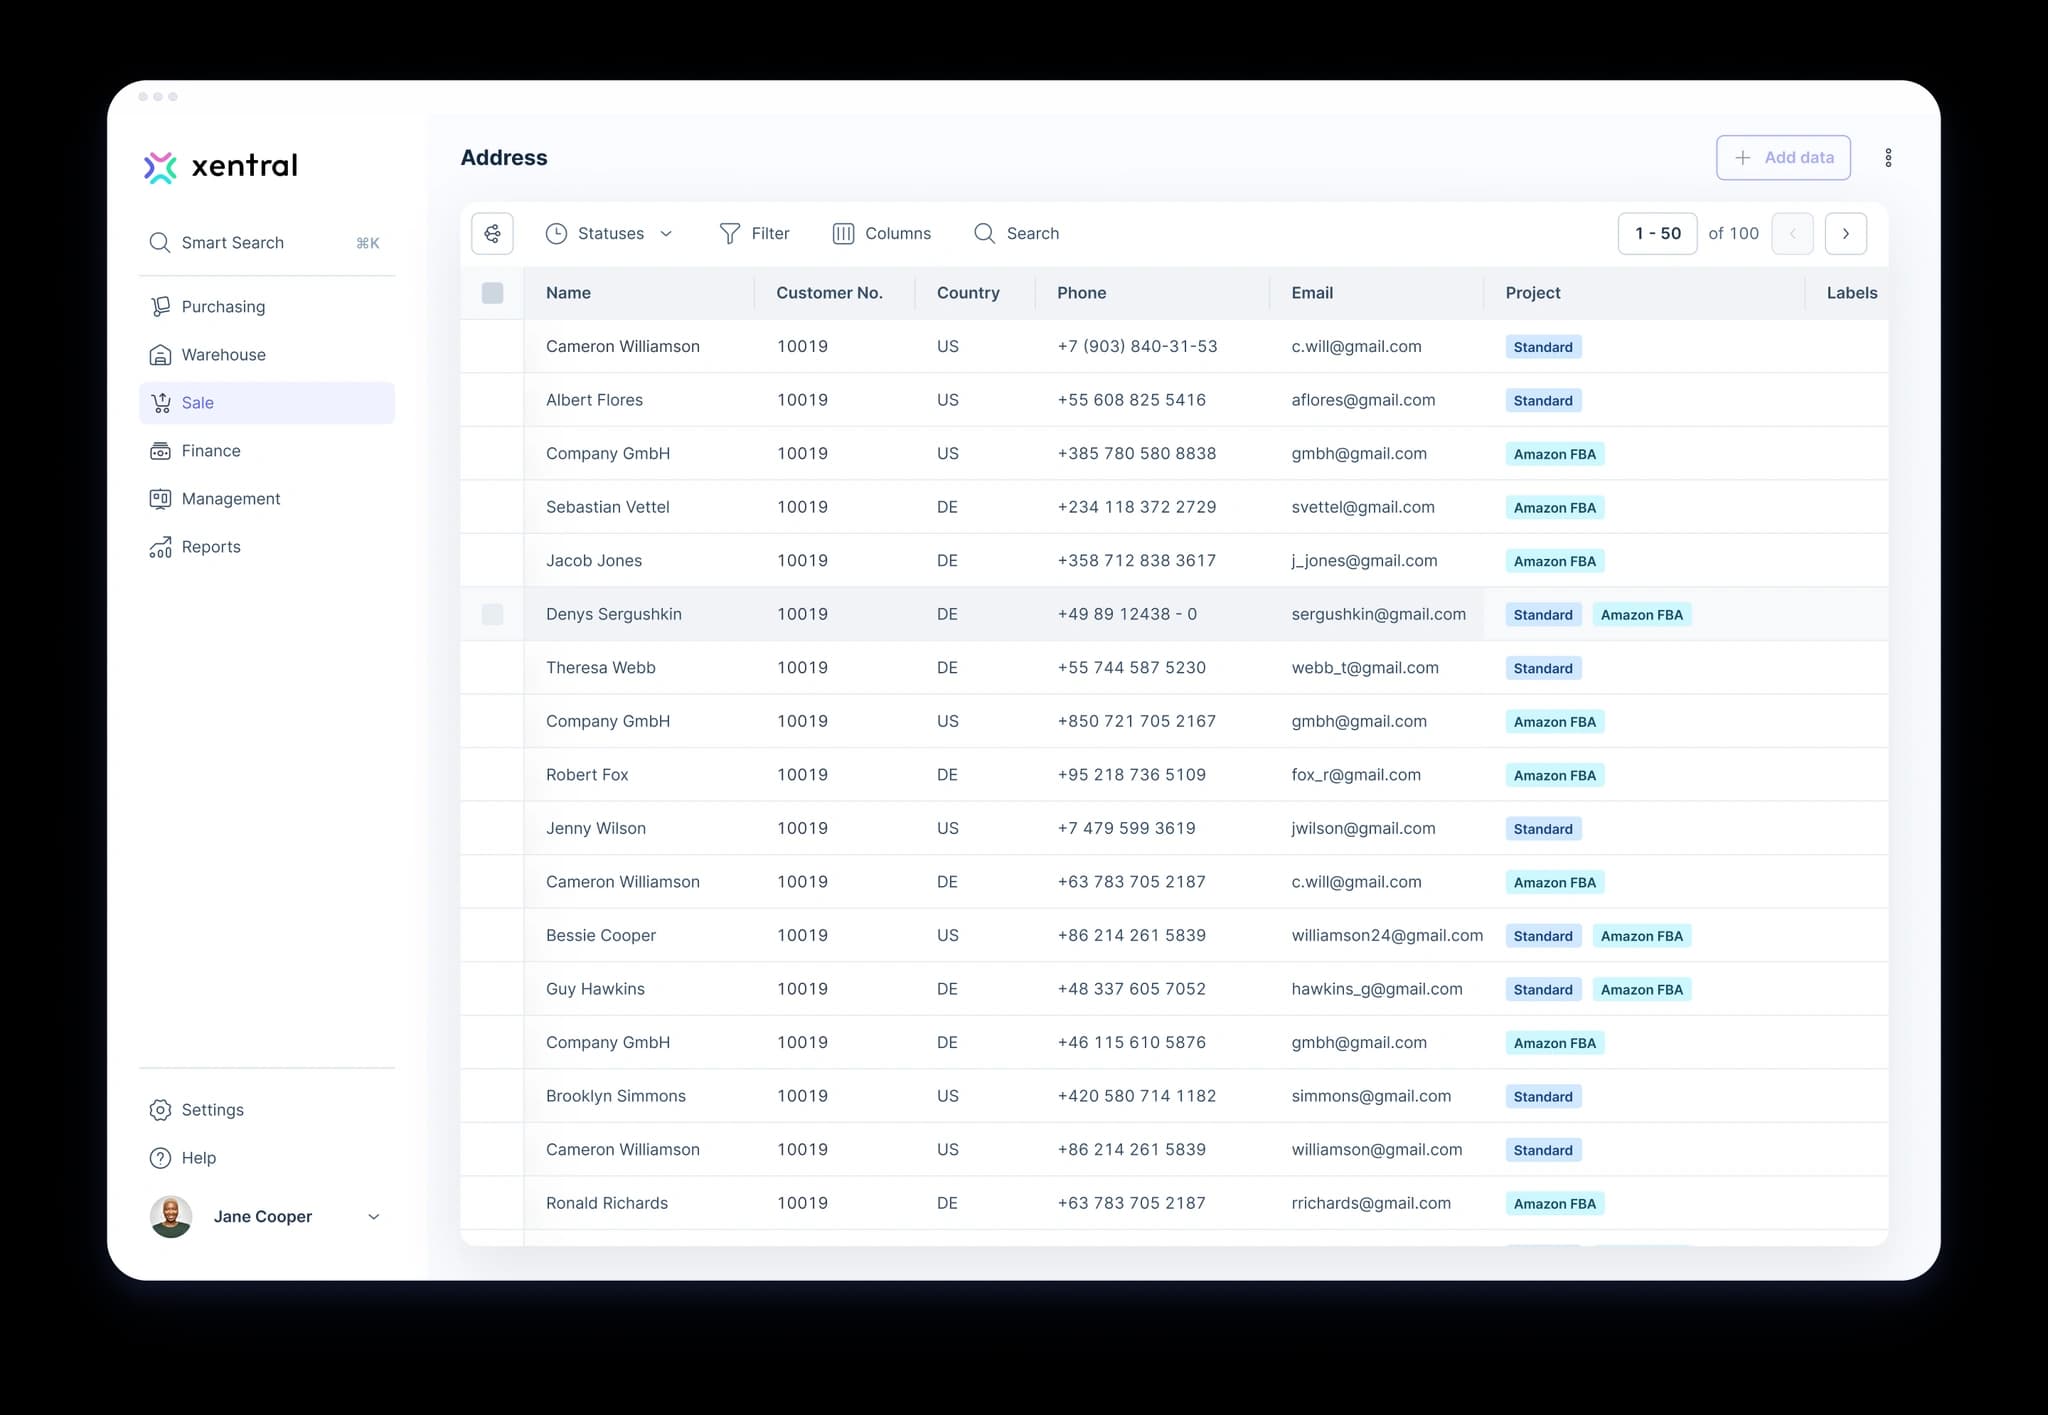The image size is (2048, 1415).
Task: Click the Statuses clock icon
Action: pyautogui.click(x=556, y=233)
